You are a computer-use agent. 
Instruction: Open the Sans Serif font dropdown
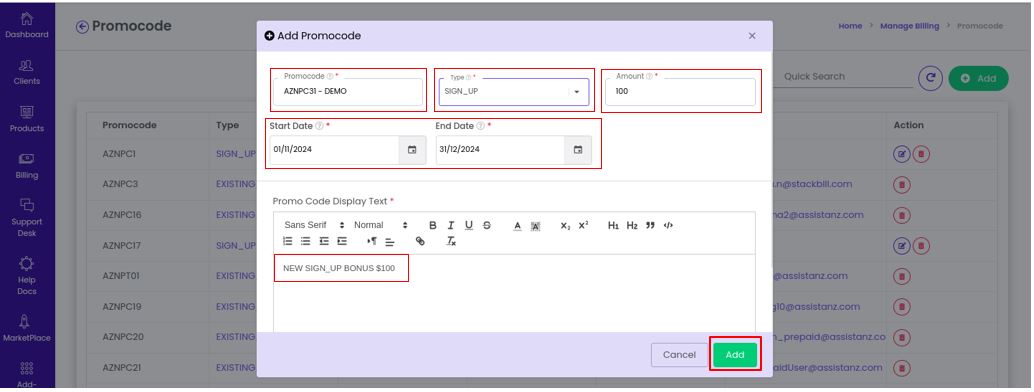315,225
